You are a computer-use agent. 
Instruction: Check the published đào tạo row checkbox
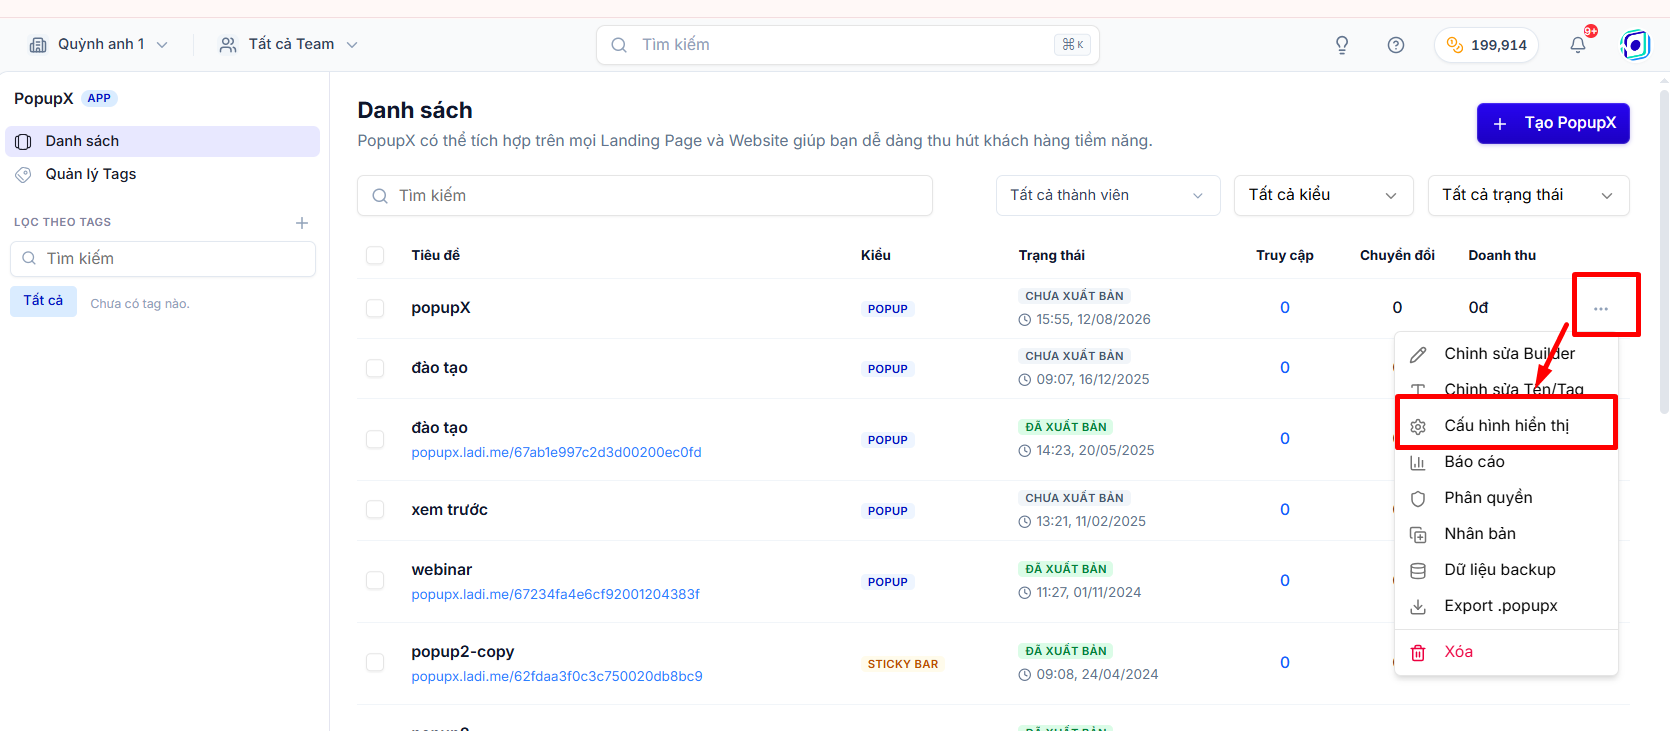(375, 439)
